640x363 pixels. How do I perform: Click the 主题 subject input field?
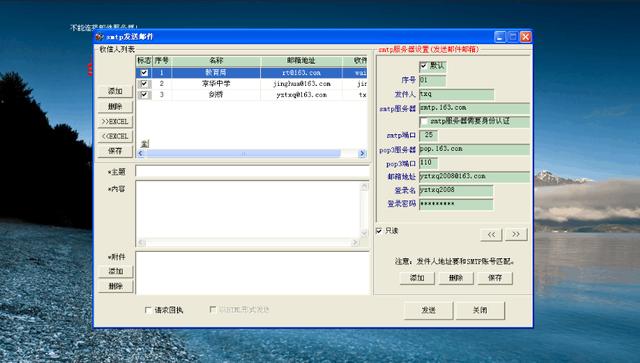252,171
